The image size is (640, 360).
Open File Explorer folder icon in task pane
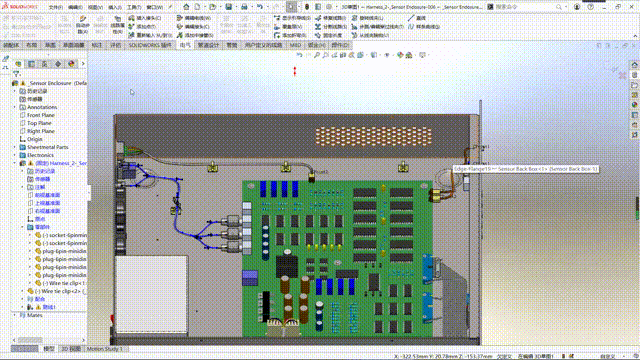[x=635, y=85]
